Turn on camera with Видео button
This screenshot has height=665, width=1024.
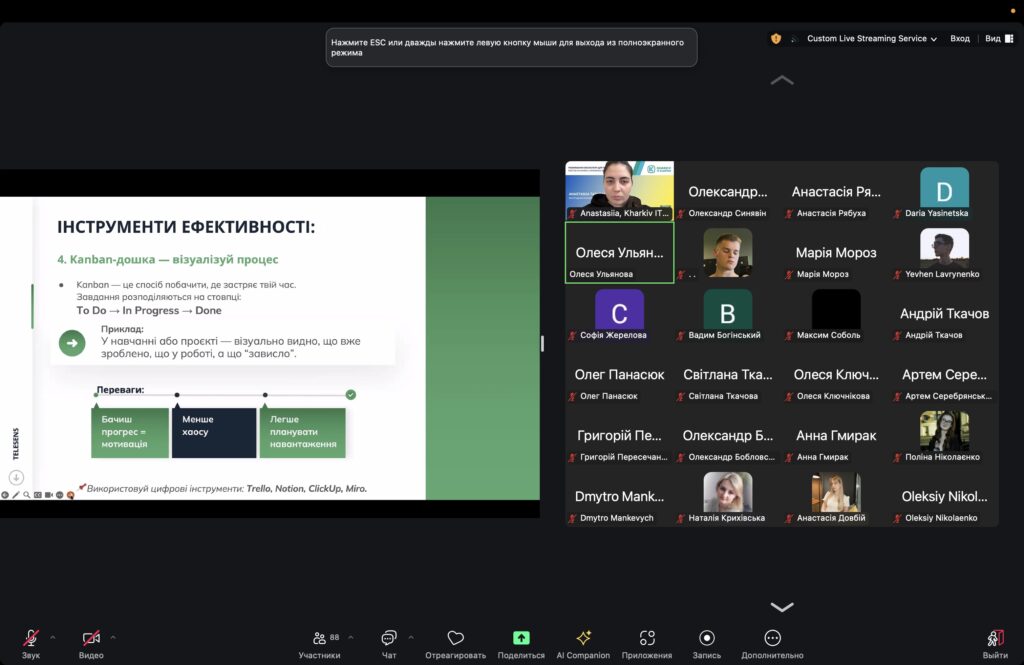[91, 638]
